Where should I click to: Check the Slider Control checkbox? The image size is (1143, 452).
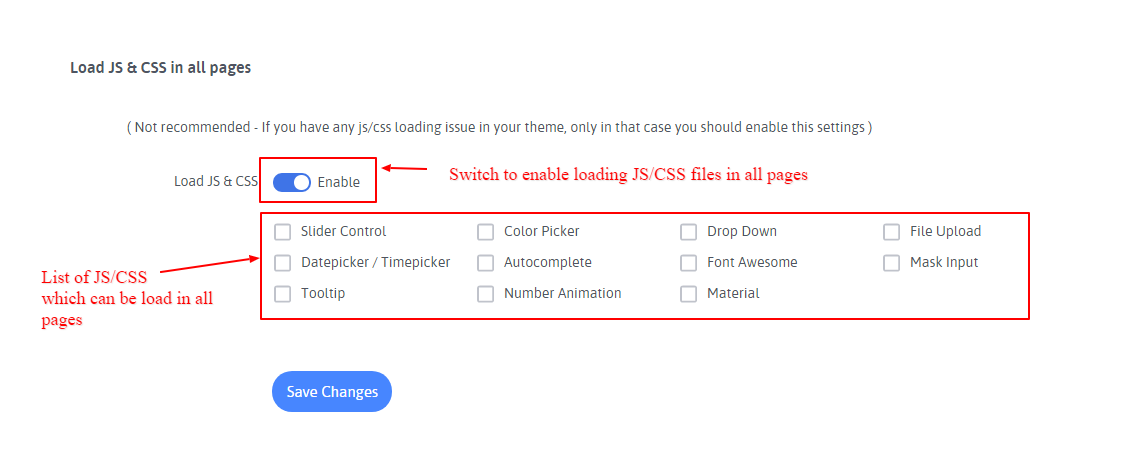click(283, 232)
